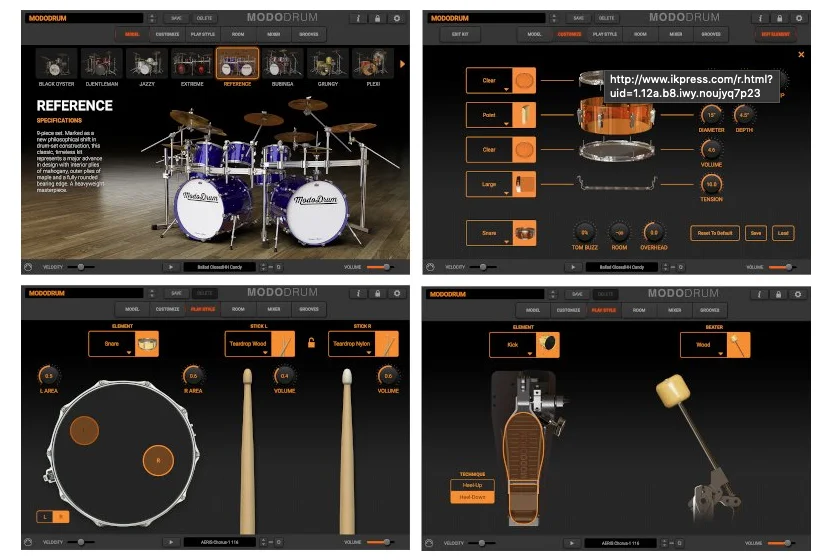
Task: Click info icon in snare play style window
Action: pos(358,293)
